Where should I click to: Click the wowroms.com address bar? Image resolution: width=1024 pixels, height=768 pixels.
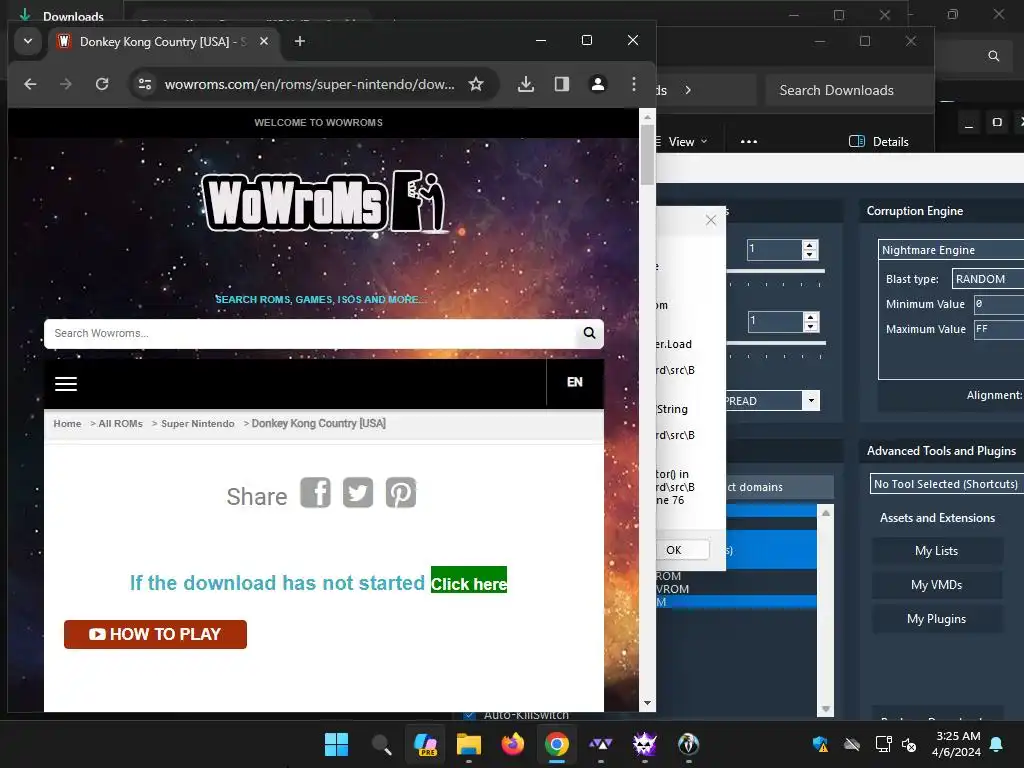310,84
